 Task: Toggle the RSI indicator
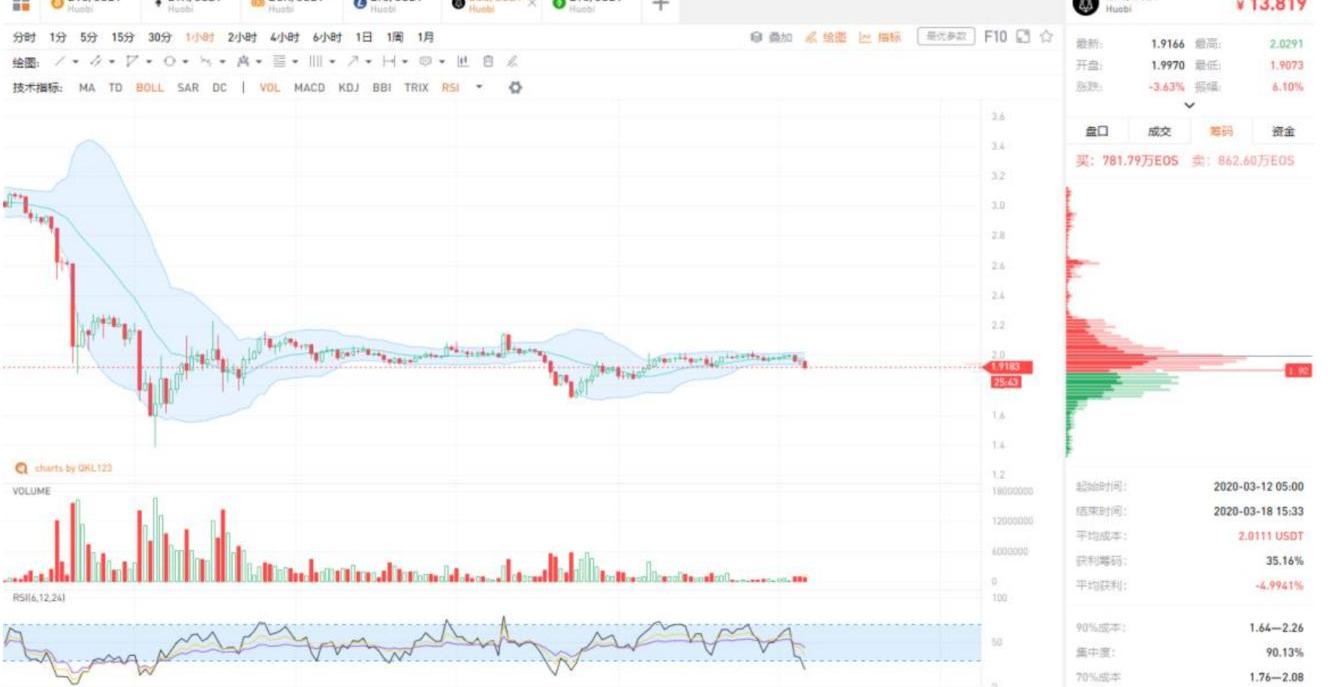[451, 88]
